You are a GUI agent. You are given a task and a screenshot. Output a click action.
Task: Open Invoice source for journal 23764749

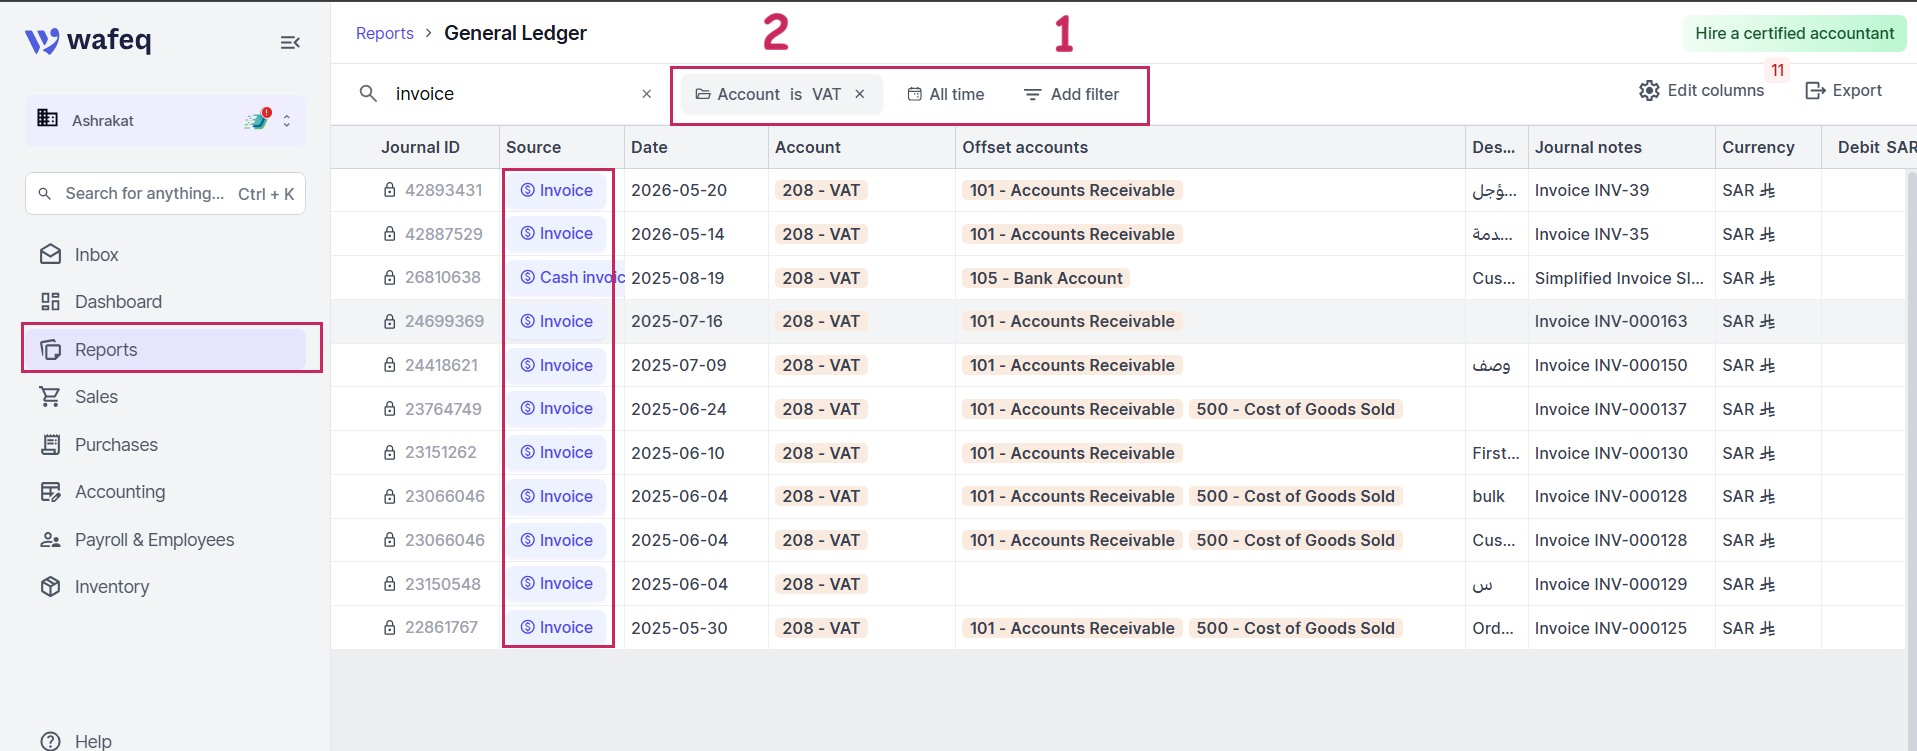click(557, 409)
